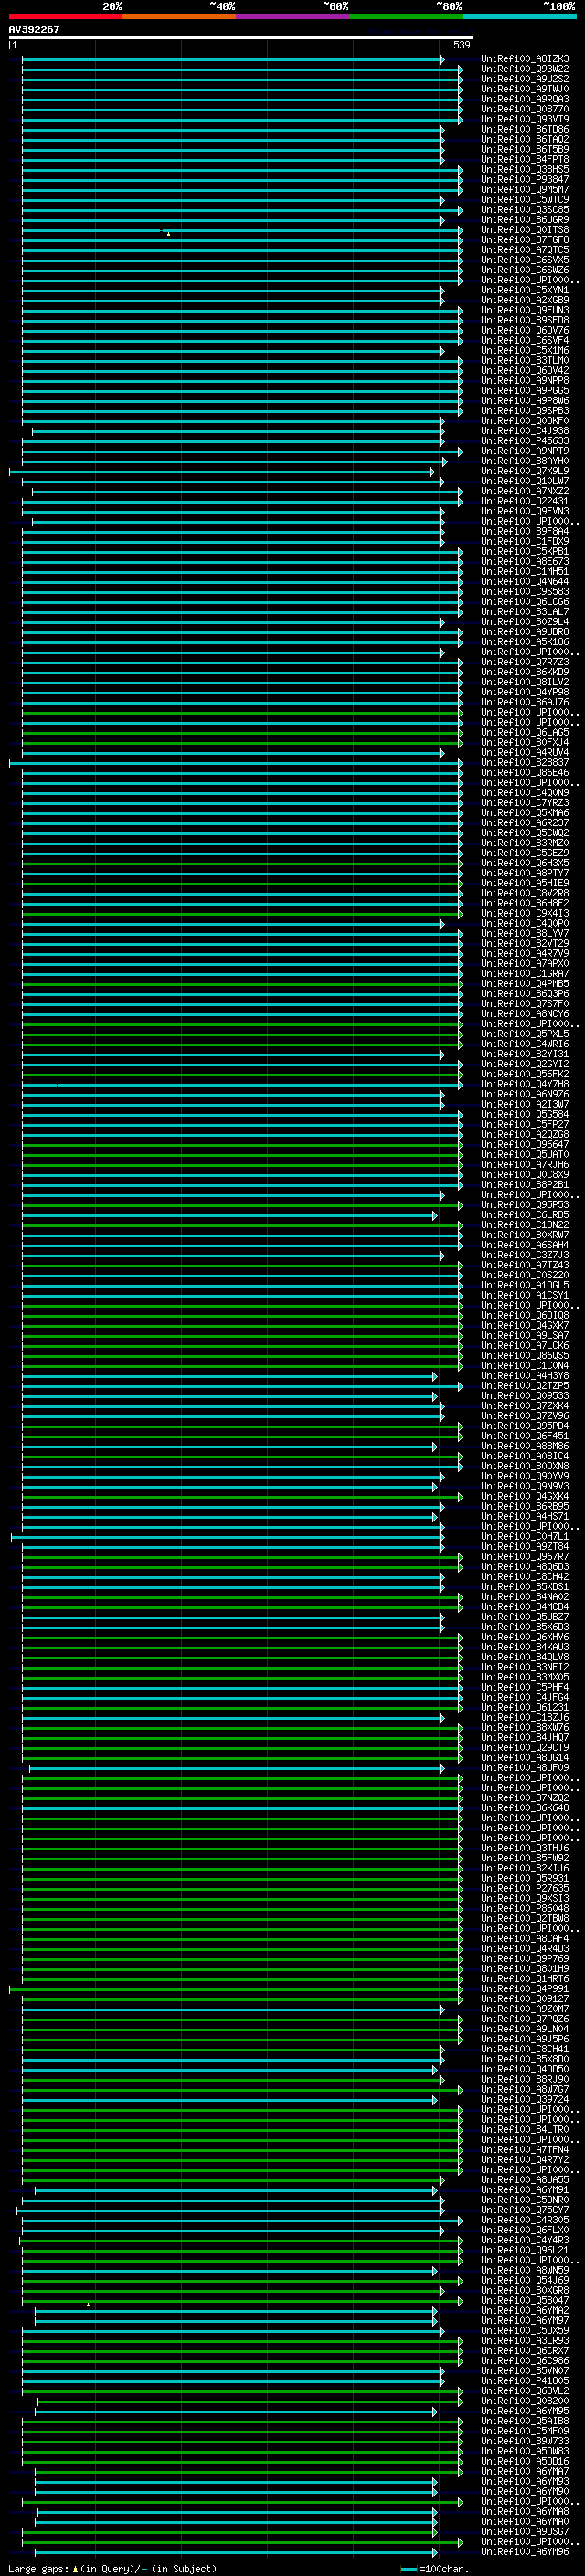Select hit UniRef100_B8P2B1
The width and height of the screenshot is (585, 2576).
525,1185
